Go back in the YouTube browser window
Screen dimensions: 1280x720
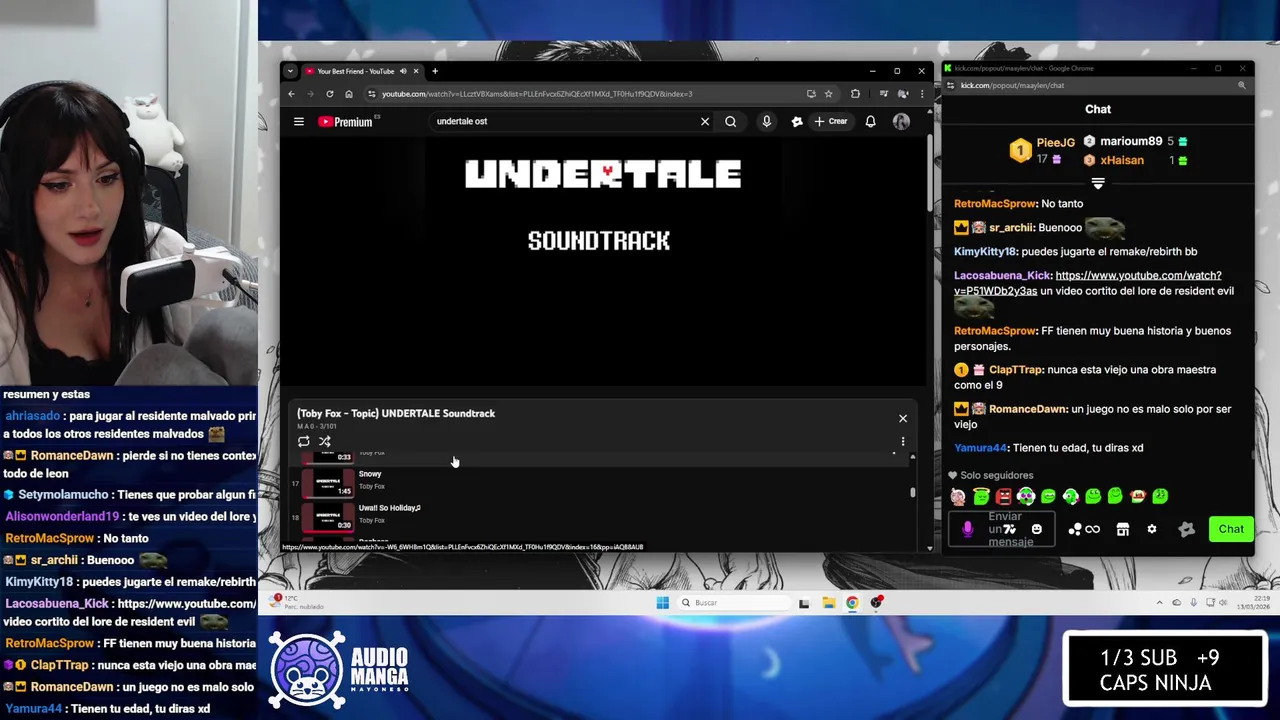(291, 94)
